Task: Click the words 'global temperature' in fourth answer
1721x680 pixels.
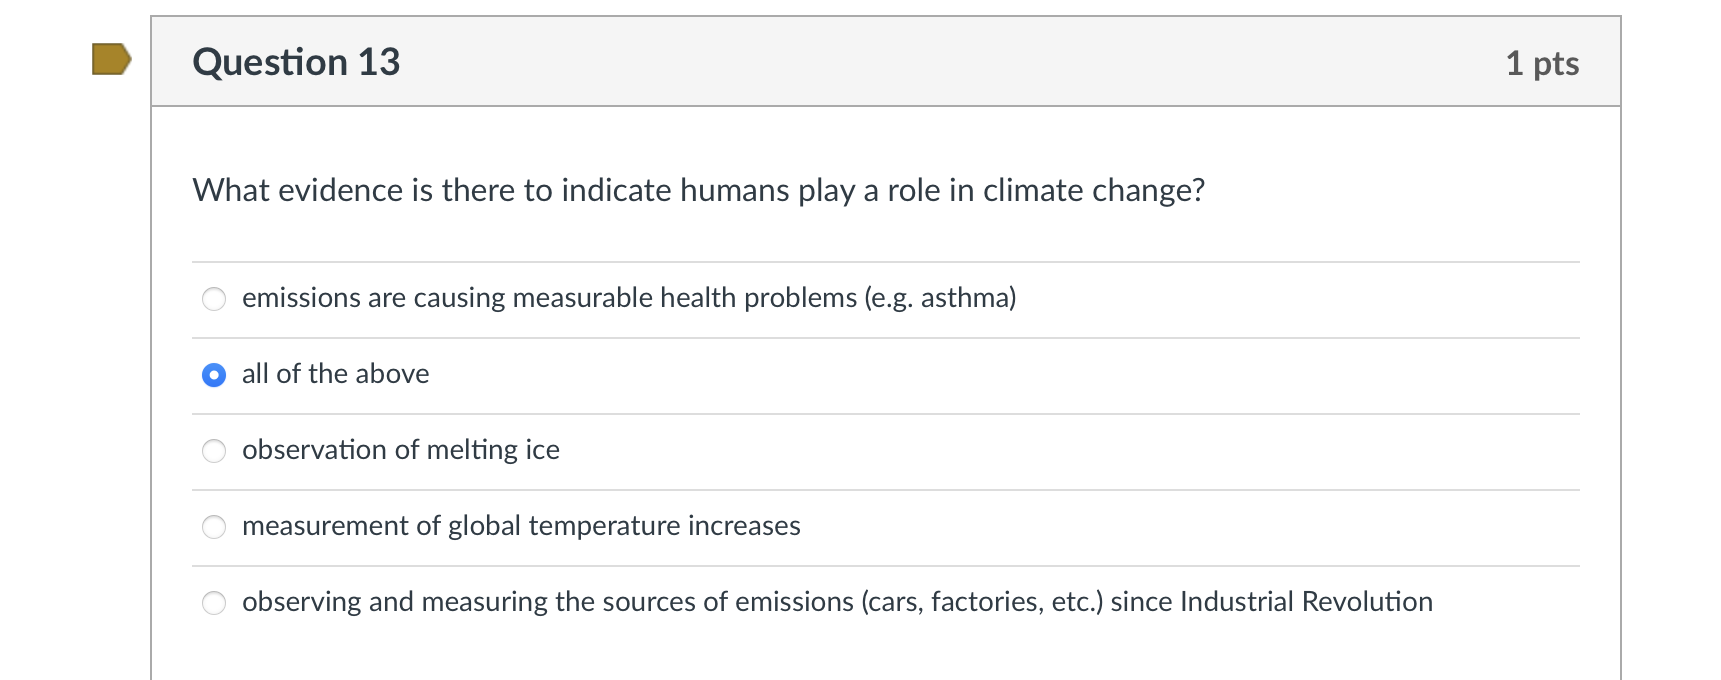Action: (551, 526)
